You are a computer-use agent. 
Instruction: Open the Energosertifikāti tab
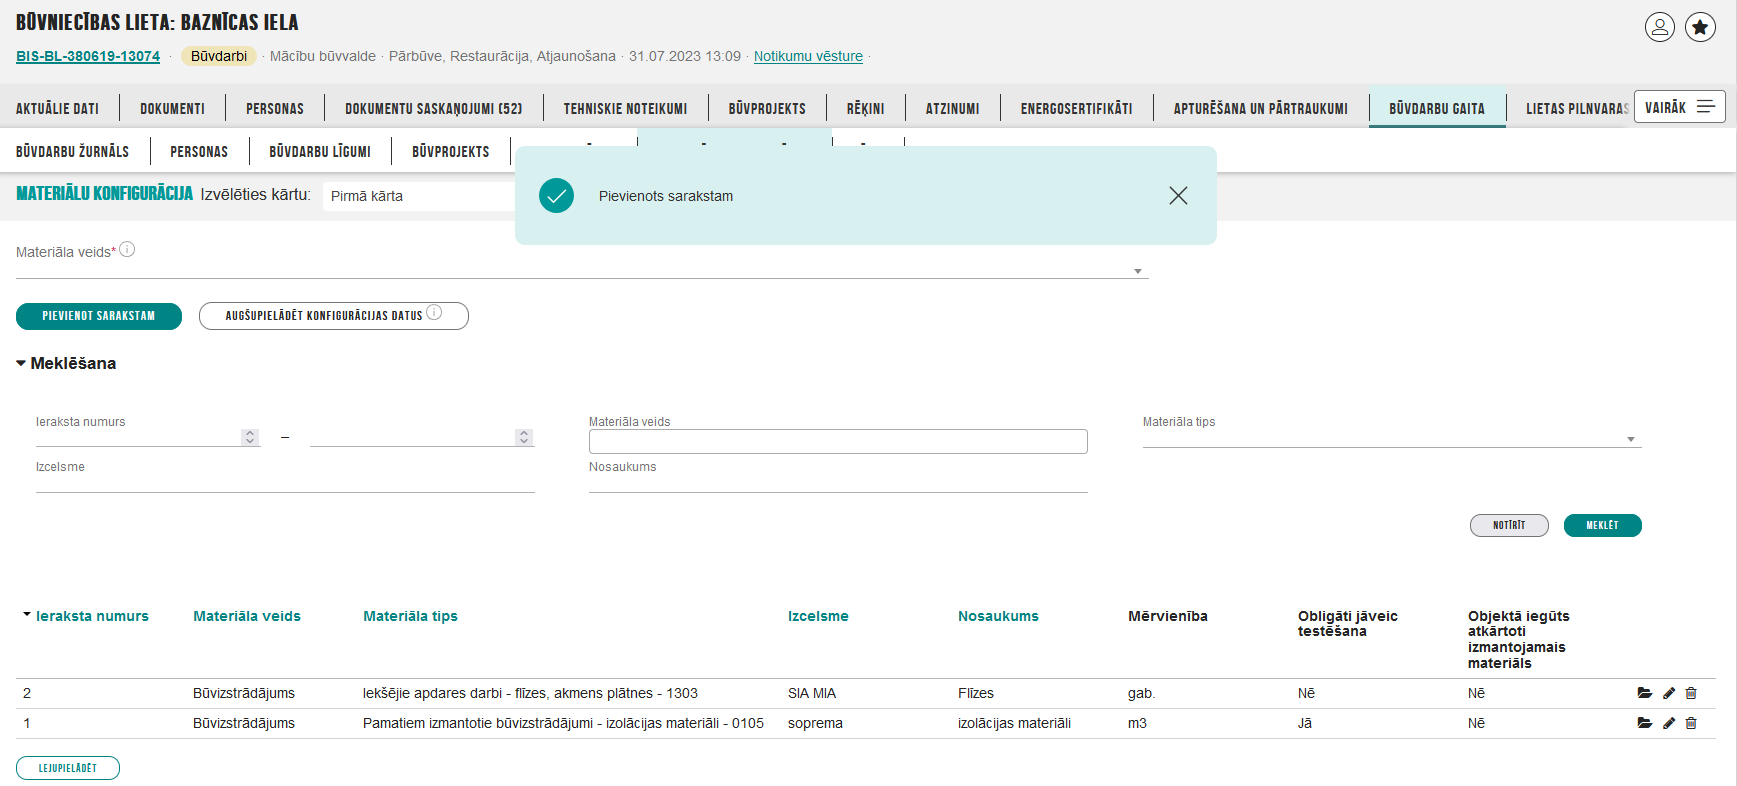[1076, 108]
